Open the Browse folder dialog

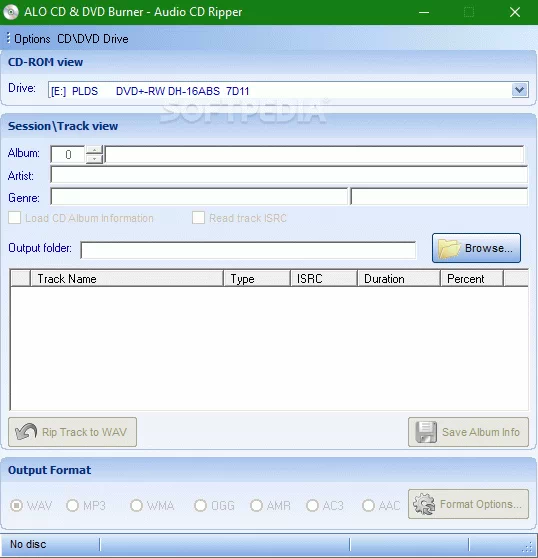pos(476,248)
